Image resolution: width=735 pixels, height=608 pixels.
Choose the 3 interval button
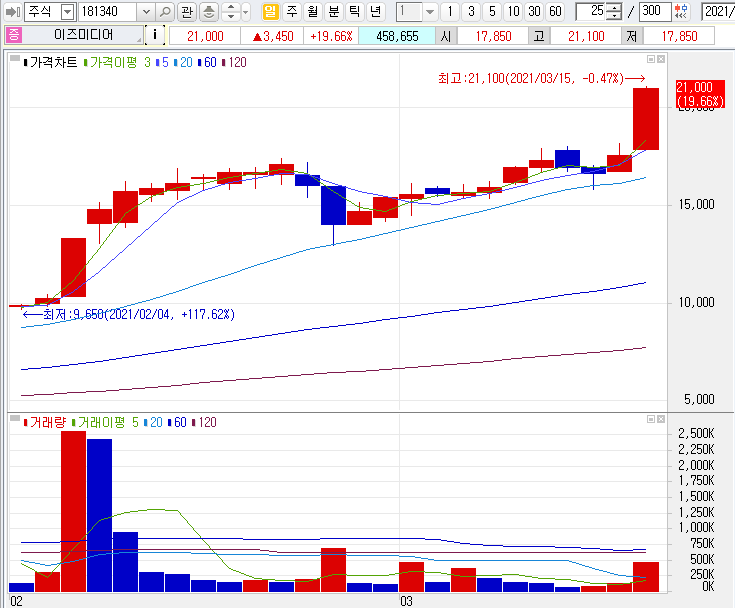(x=471, y=11)
